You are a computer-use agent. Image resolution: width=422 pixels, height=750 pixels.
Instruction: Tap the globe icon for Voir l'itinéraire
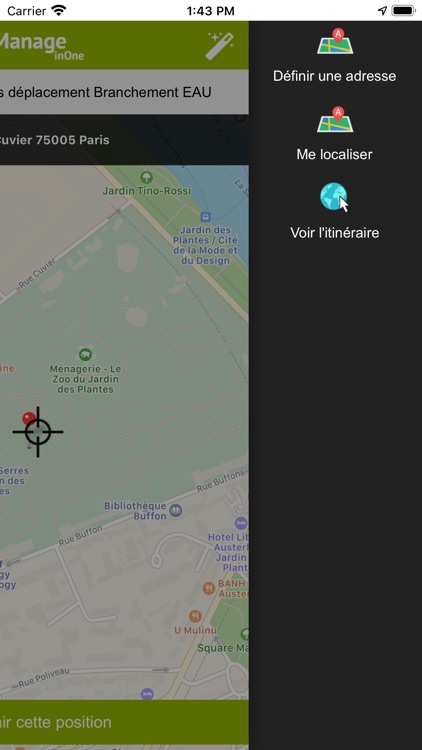pyautogui.click(x=334, y=197)
